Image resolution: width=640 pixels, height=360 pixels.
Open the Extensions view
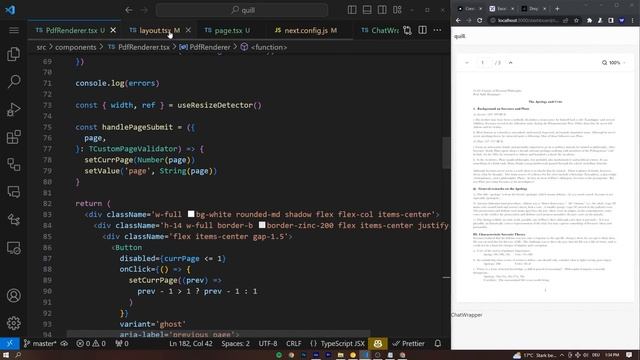13,137
